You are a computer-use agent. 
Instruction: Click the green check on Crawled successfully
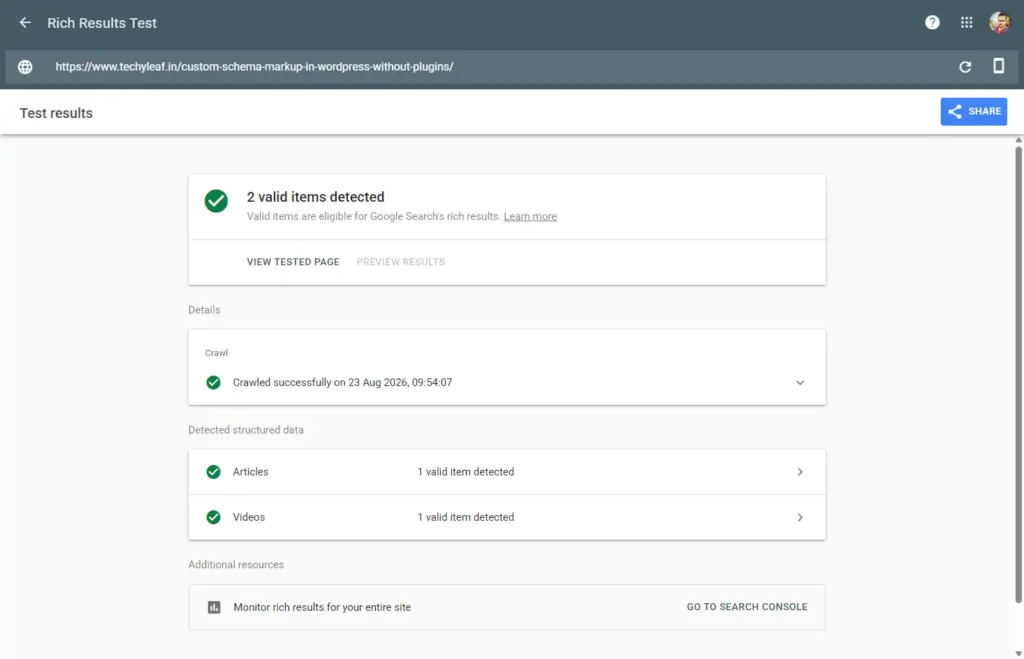(x=213, y=383)
